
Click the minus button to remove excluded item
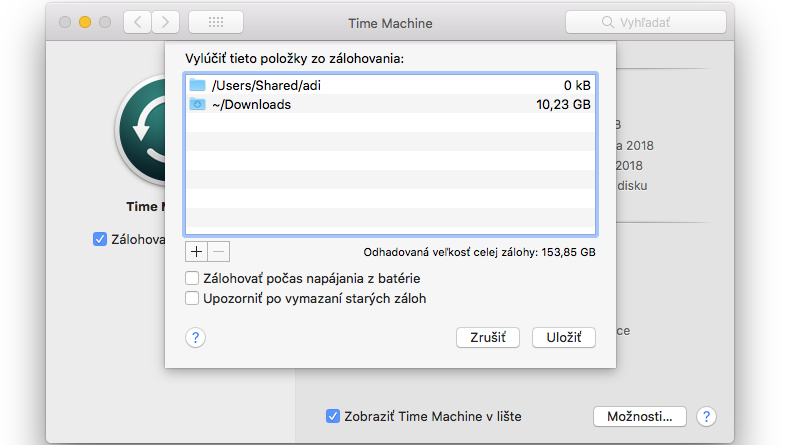coord(219,251)
